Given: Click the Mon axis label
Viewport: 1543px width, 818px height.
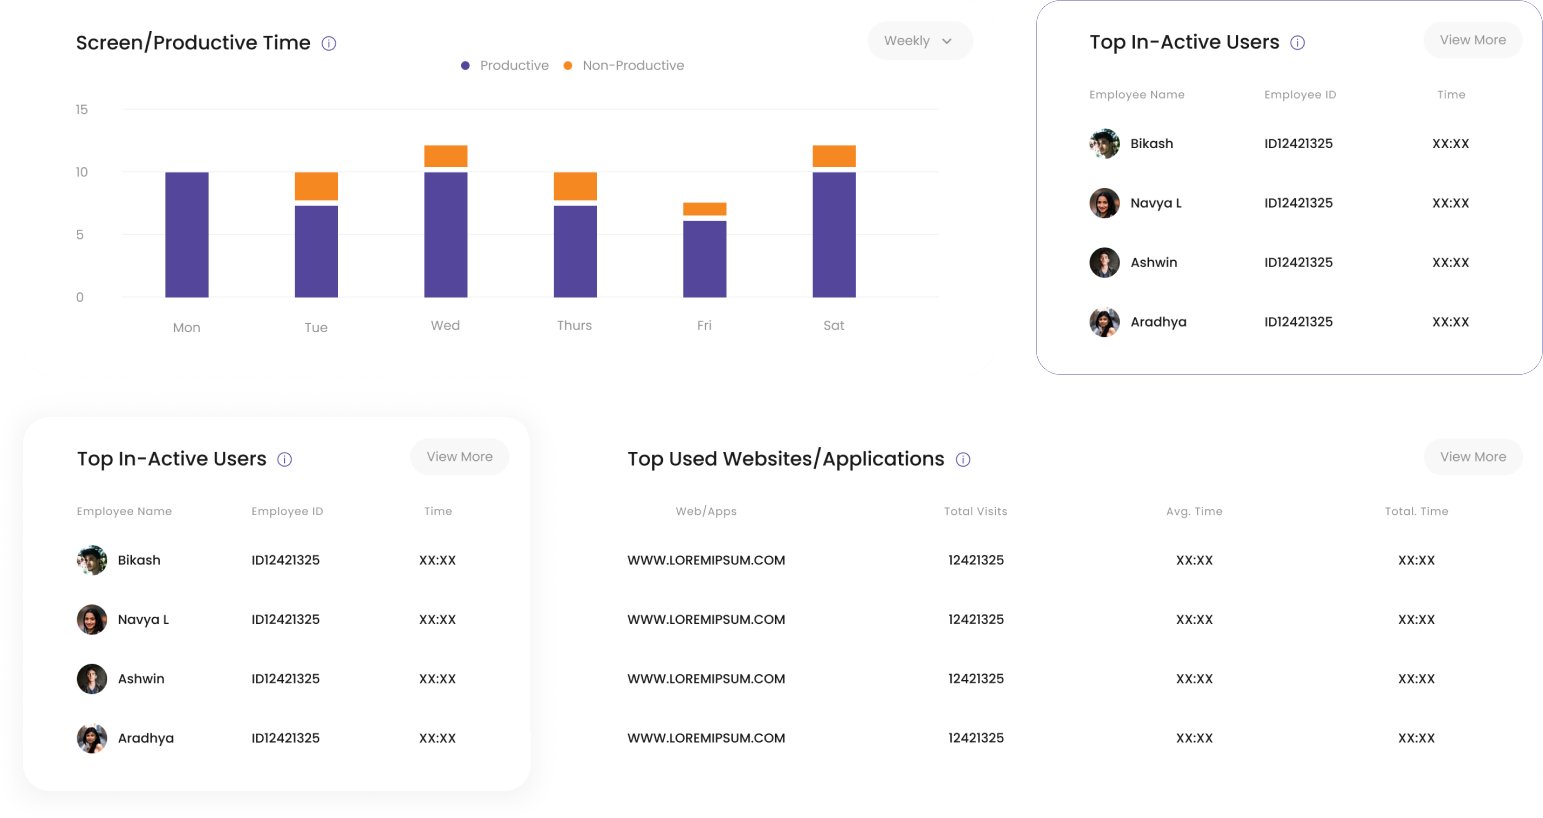Looking at the screenshot, I should [x=187, y=328].
